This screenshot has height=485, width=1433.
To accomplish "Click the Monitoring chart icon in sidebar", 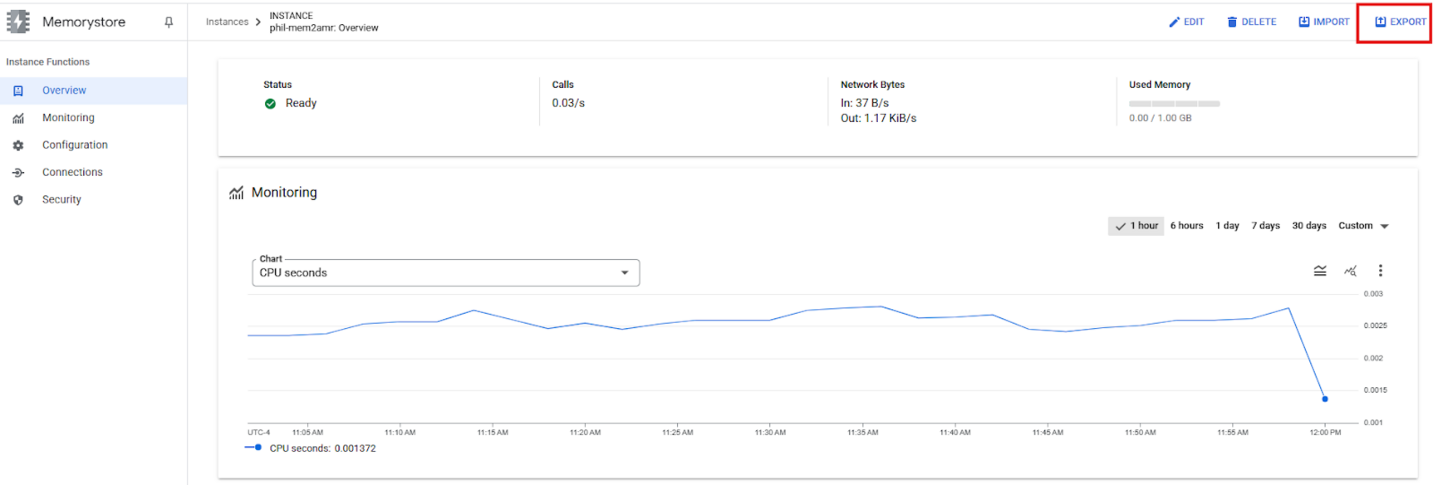I will point(18,118).
